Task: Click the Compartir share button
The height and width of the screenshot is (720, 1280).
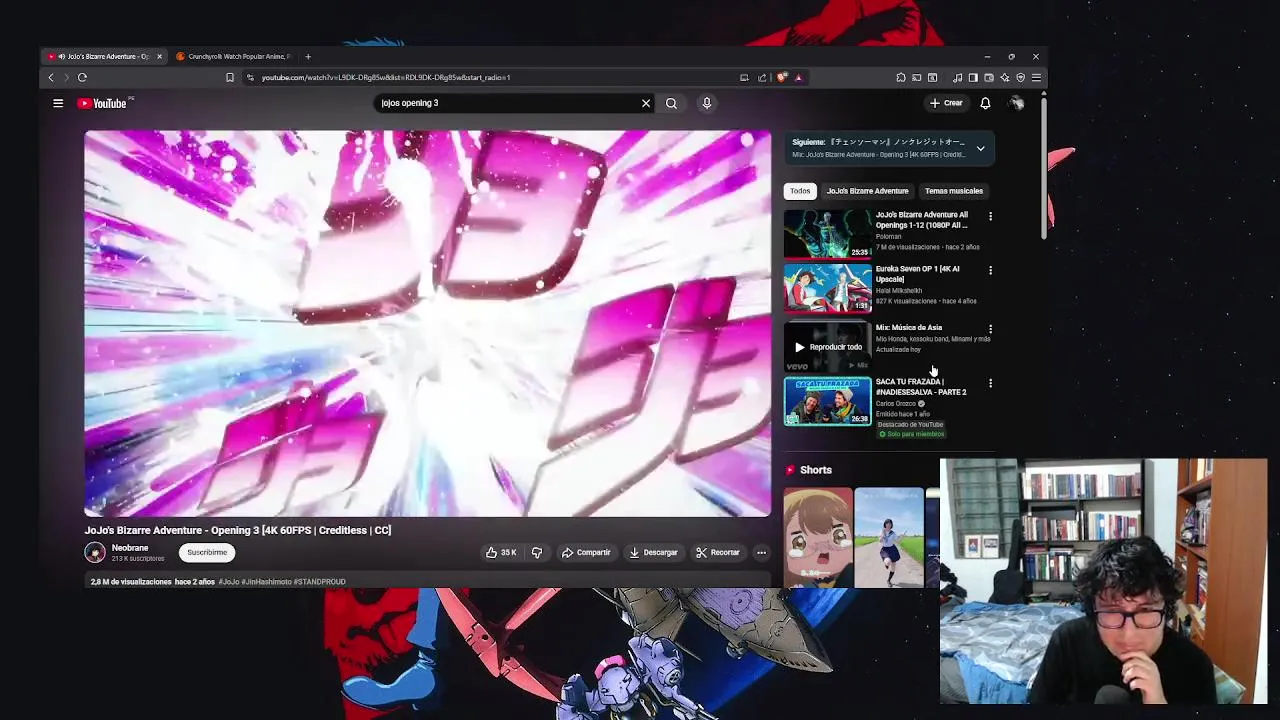Action: [586, 552]
